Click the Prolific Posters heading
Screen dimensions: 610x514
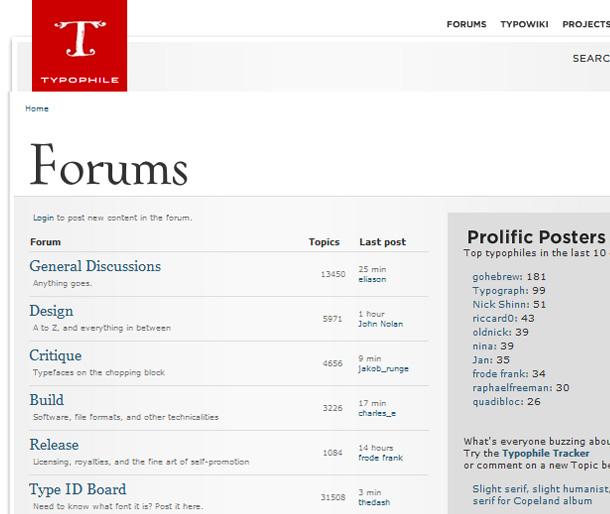pyautogui.click(x=536, y=237)
